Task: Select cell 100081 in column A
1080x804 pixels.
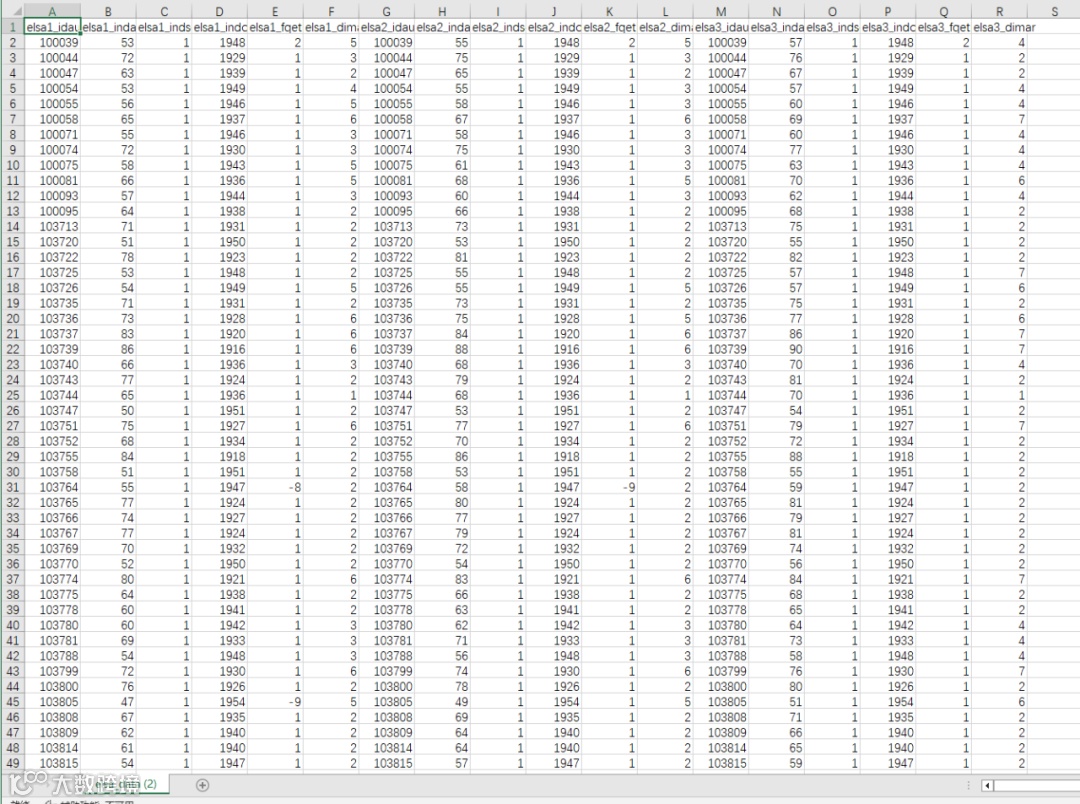Action: pos(52,180)
